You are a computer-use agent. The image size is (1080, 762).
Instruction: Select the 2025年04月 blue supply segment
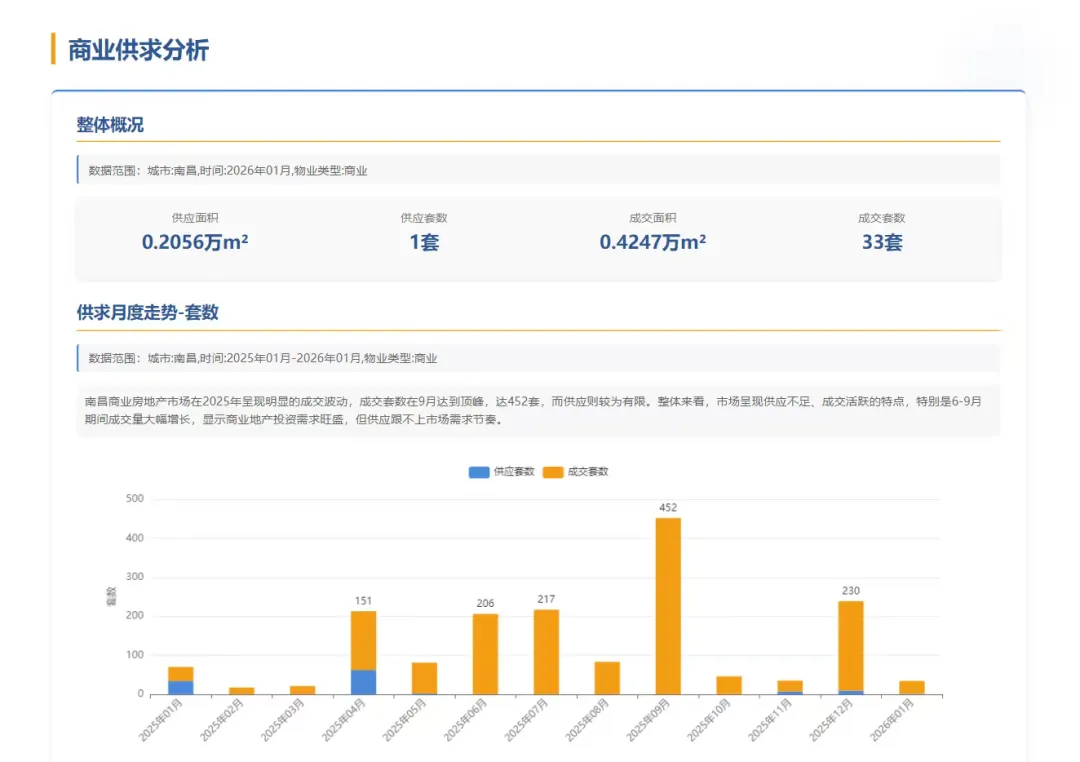click(x=364, y=682)
